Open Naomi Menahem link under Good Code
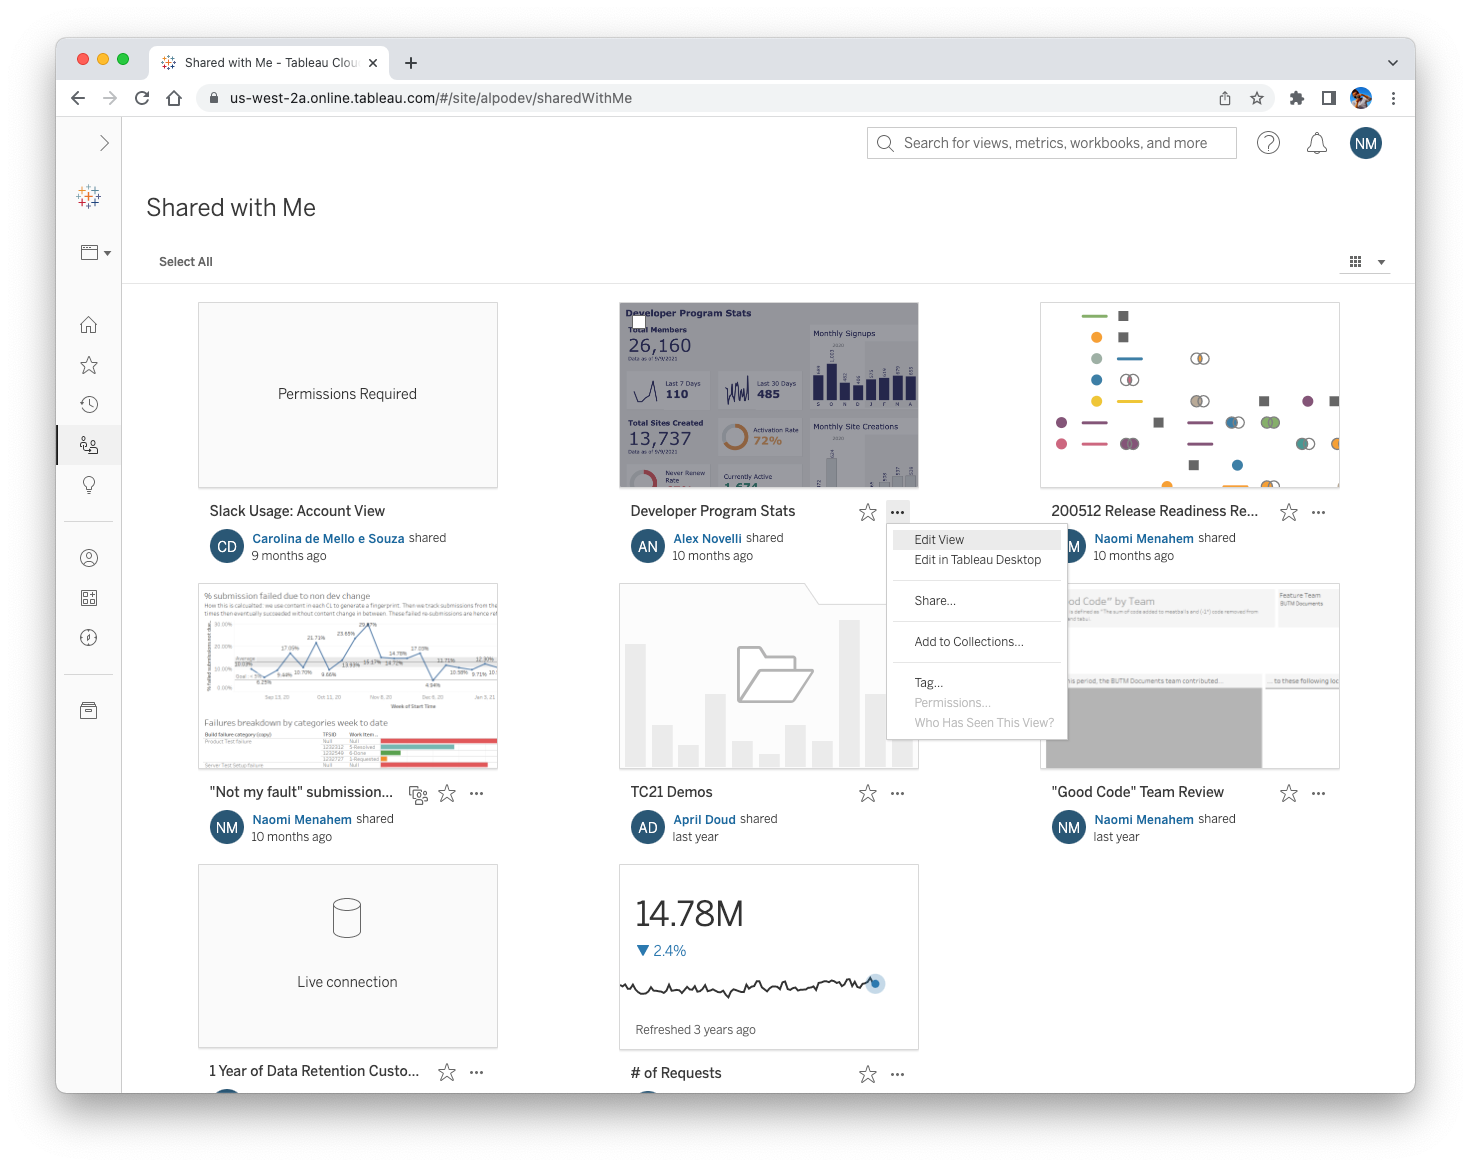Viewport: 1471px width, 1167px height. tap(1144, 819)
